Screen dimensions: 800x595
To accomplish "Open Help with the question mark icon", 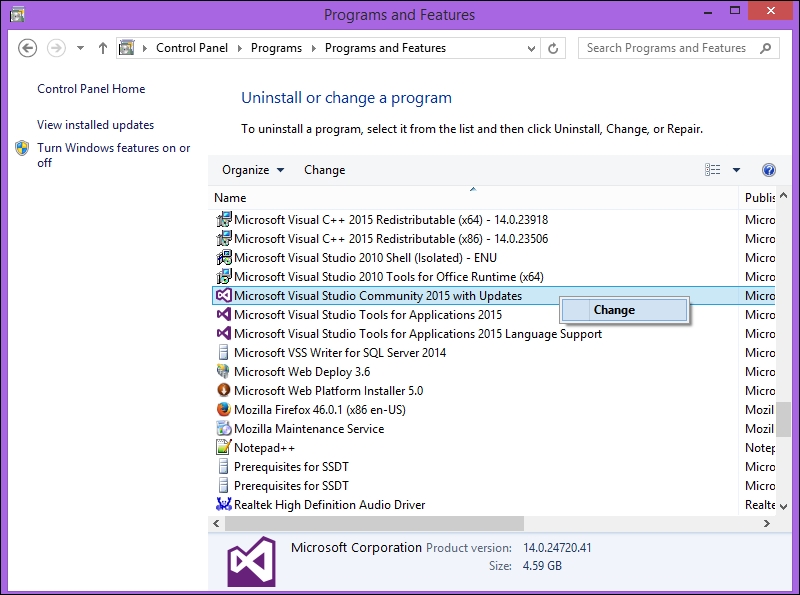I will point(768,170).
